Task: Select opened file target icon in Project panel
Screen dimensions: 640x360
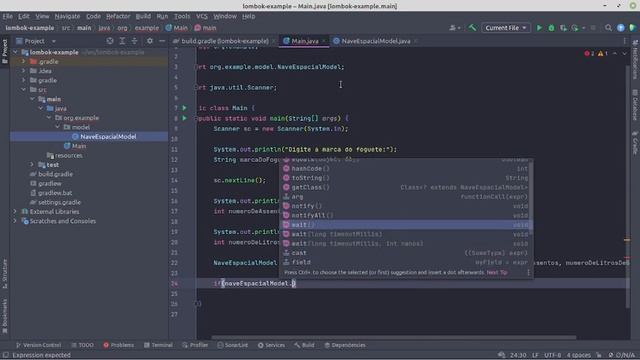Action: (110, 41)
